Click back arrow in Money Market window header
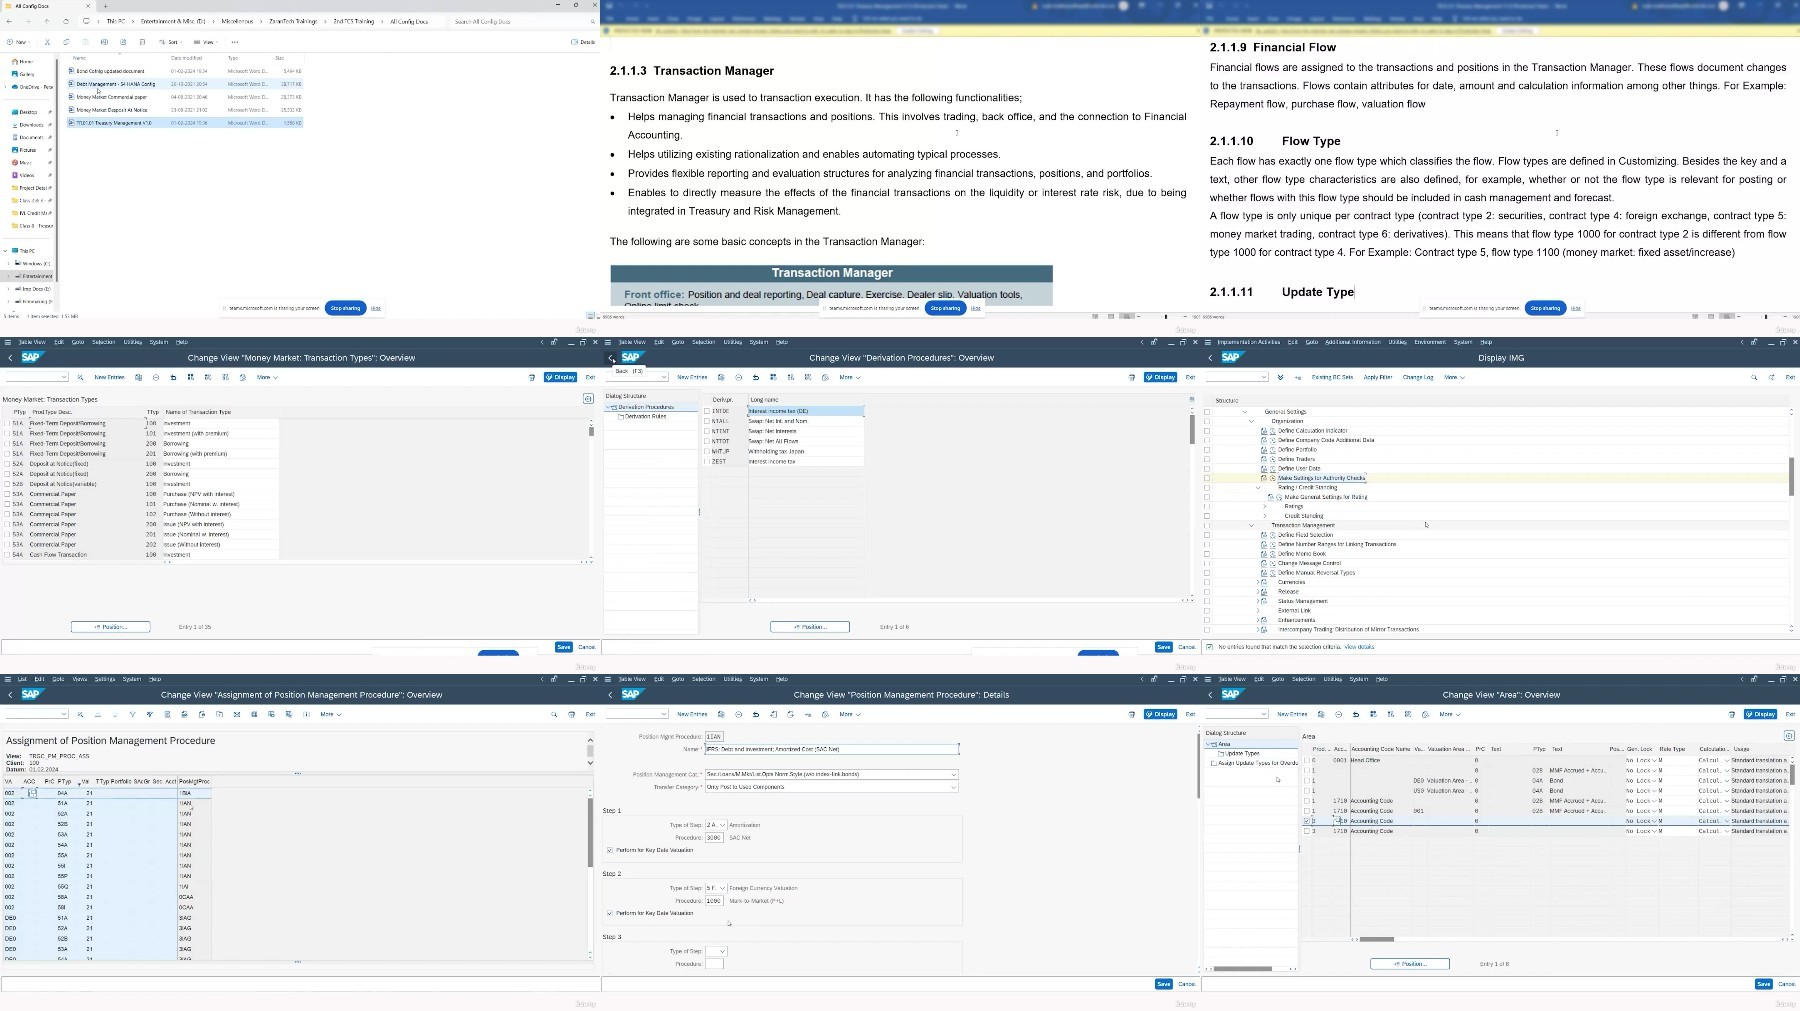Viewport: 1800px width, 1011px height. point(11,357)
